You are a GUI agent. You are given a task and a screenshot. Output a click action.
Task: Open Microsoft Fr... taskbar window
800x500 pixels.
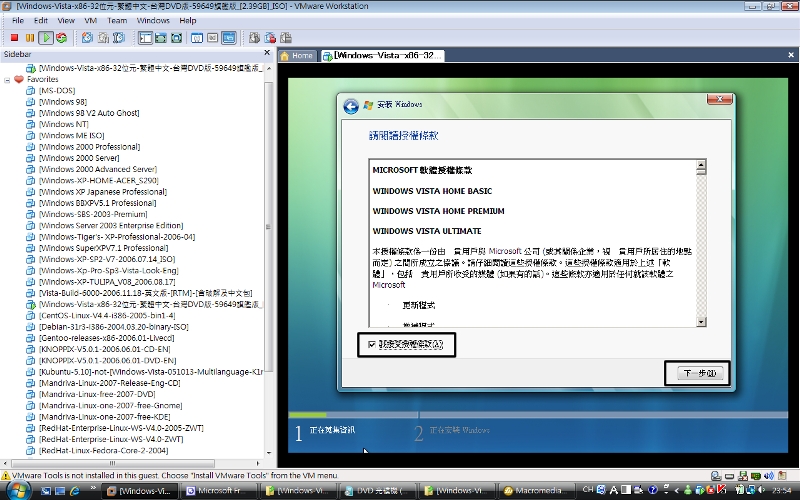point(220,491)
